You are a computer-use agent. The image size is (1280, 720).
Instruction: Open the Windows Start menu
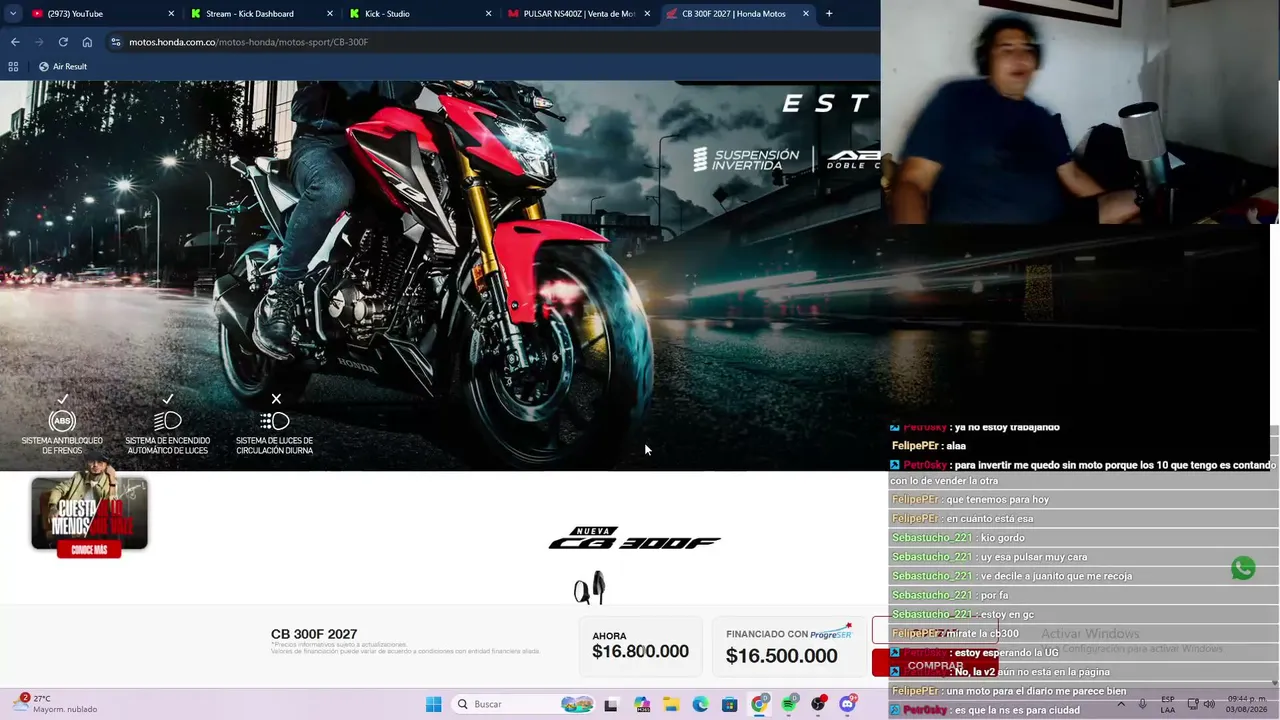point(433,704)
